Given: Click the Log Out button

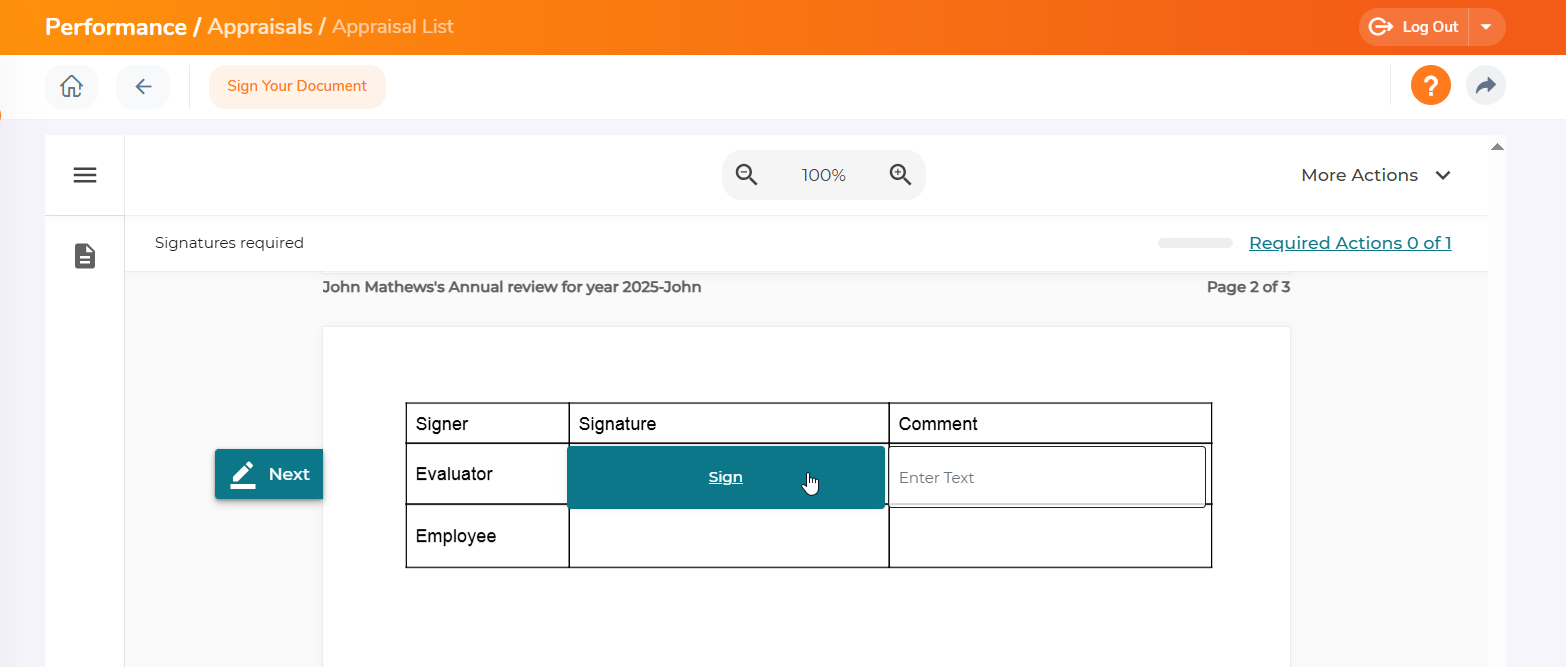Looking at the screenshot, I should coord(1415,27).
